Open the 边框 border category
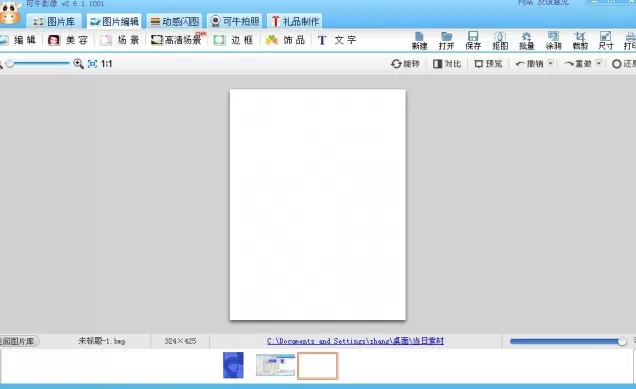 (234, 40)
